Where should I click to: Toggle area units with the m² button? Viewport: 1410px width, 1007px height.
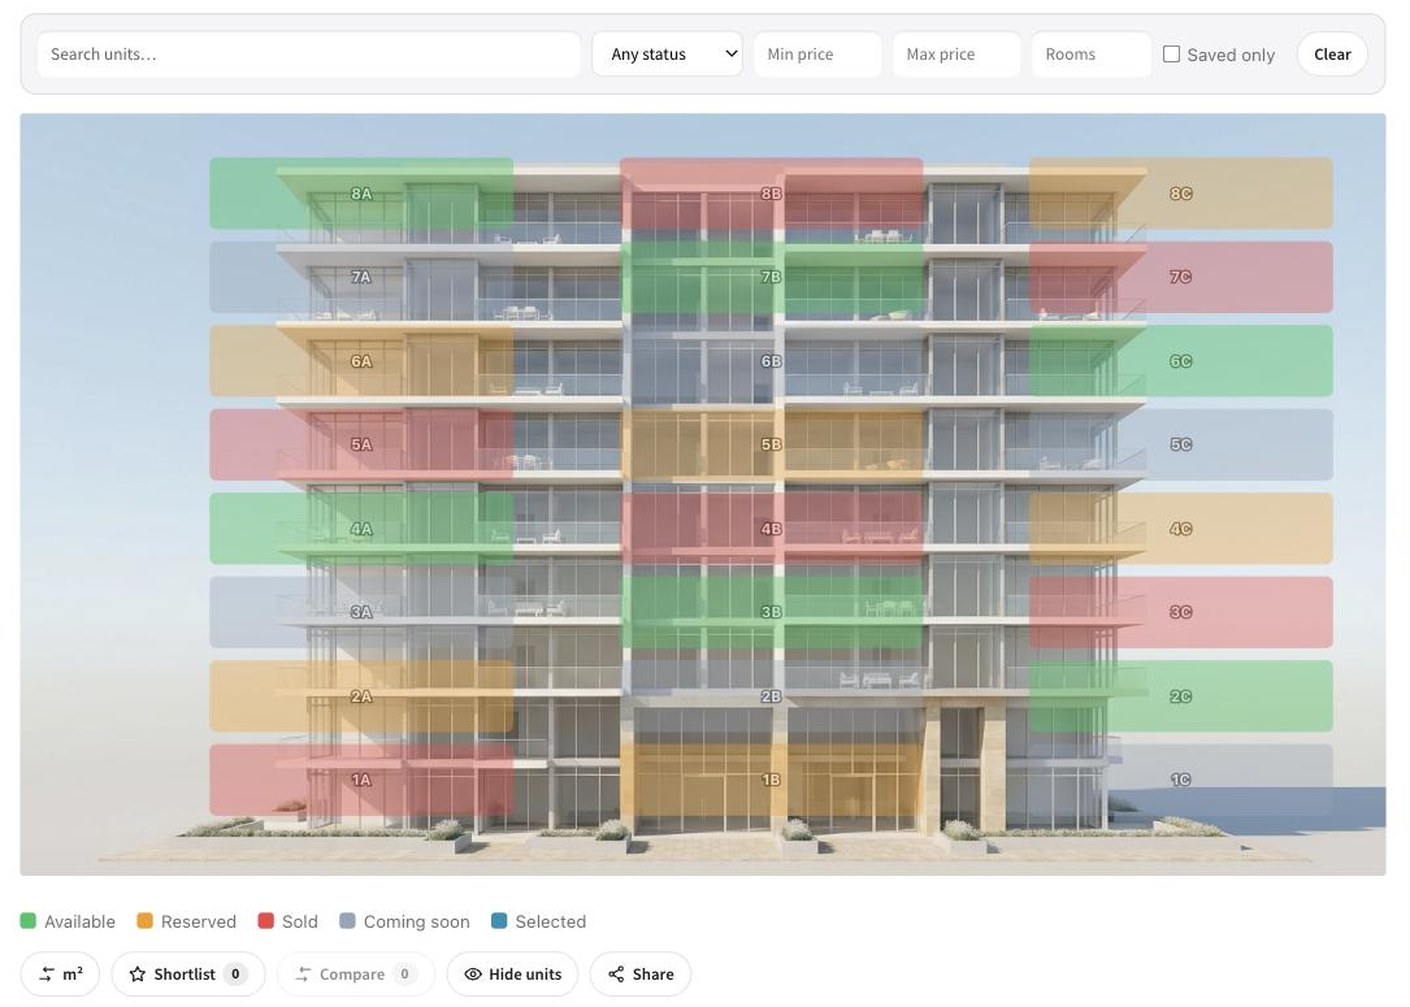click(x=60, y=974)
